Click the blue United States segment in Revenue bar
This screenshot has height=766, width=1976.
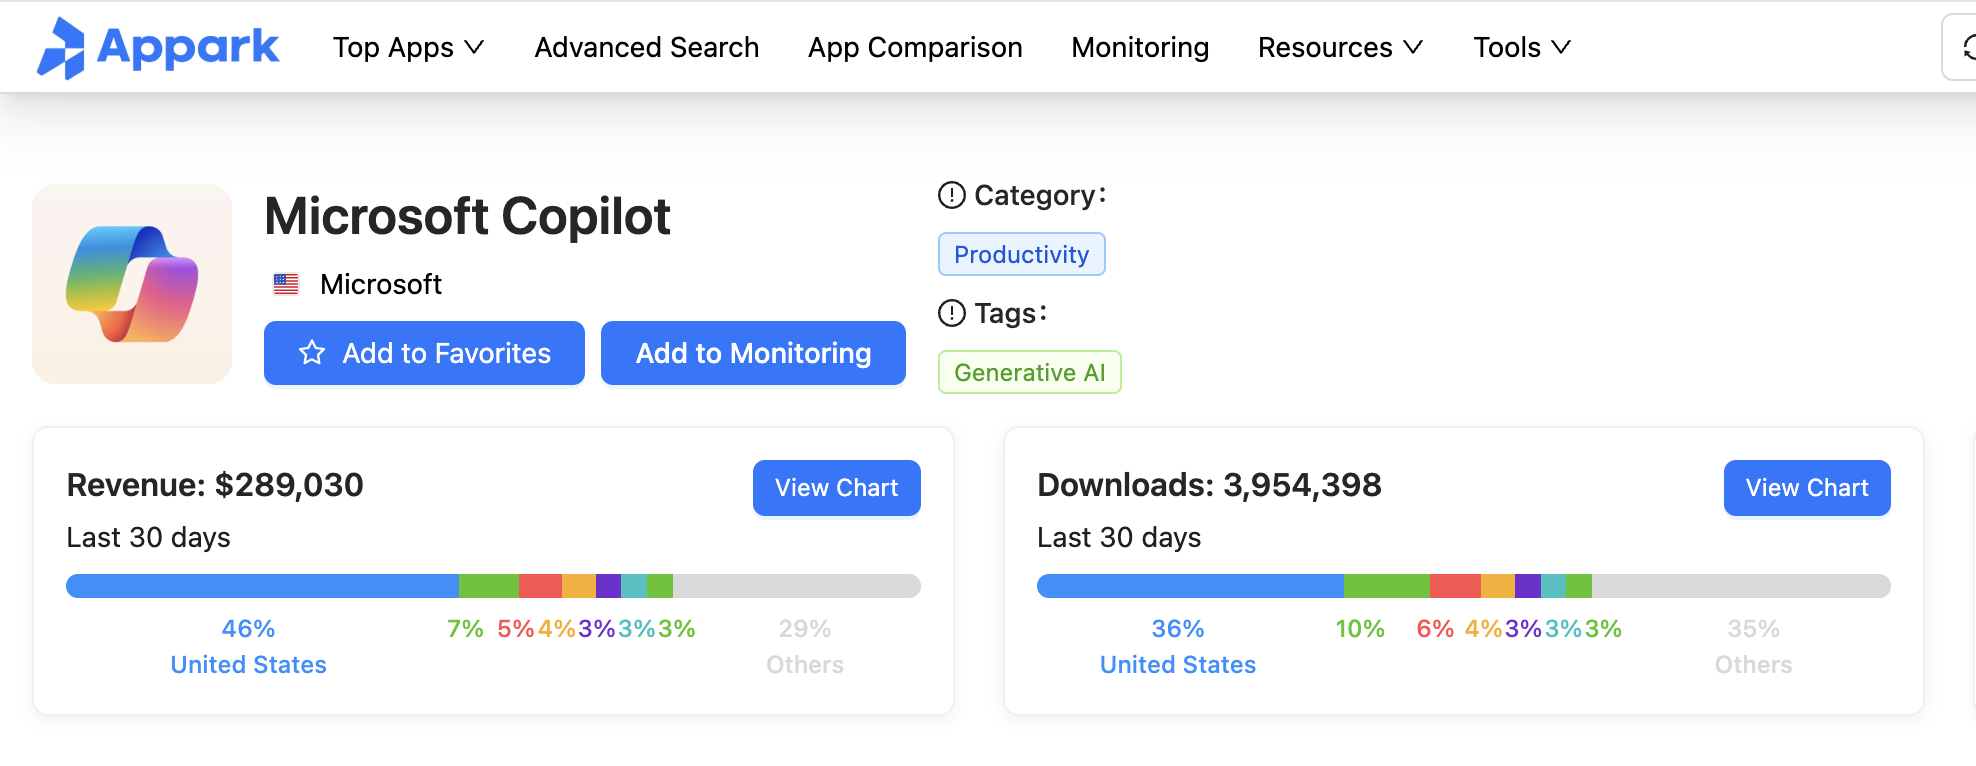click(262, 586)
